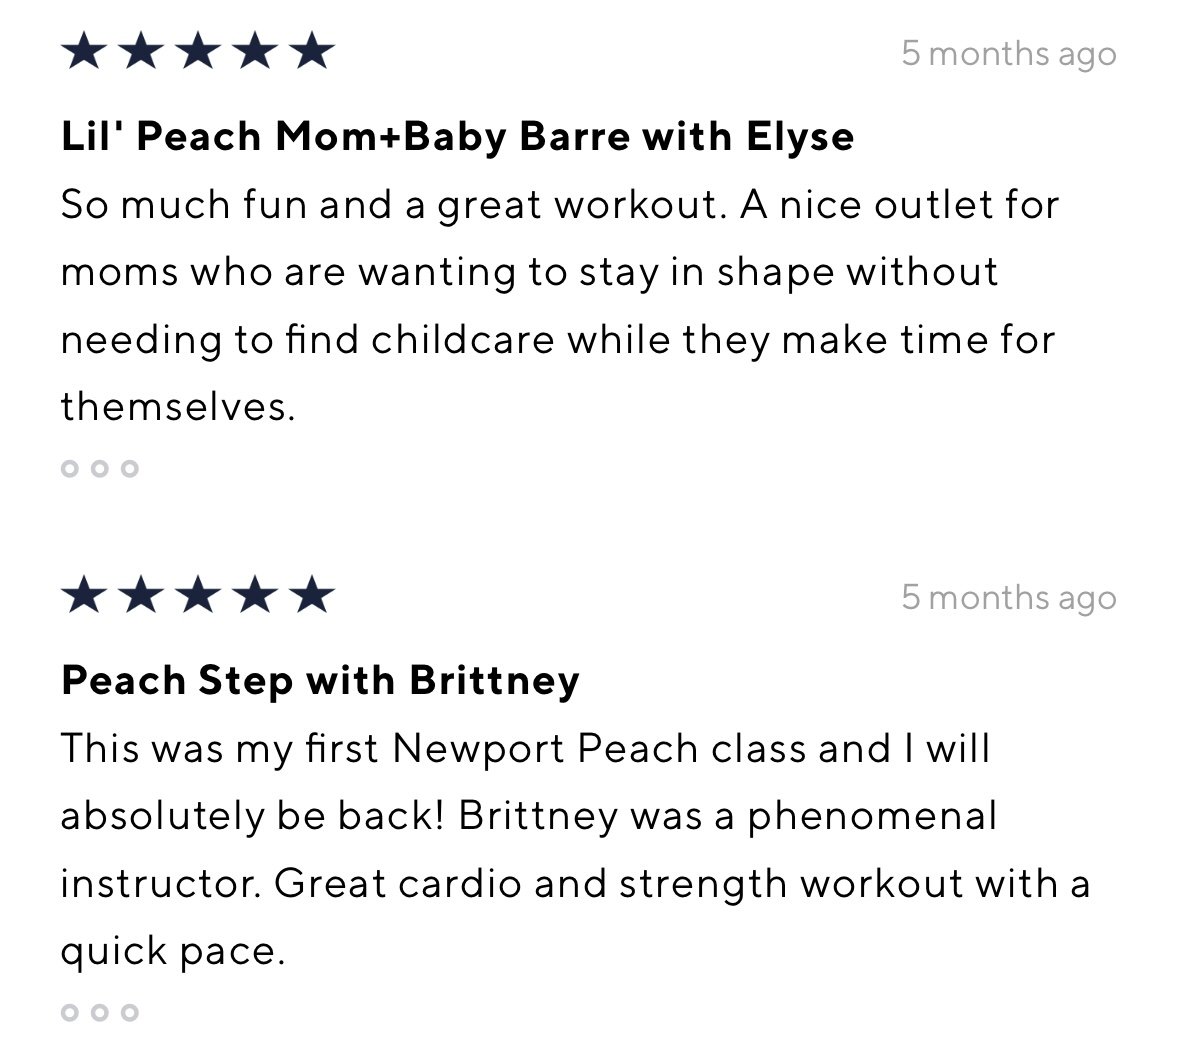
Task: Click the fourth star of the Mom+Baby Barre rating
Action: coord(256,51)
